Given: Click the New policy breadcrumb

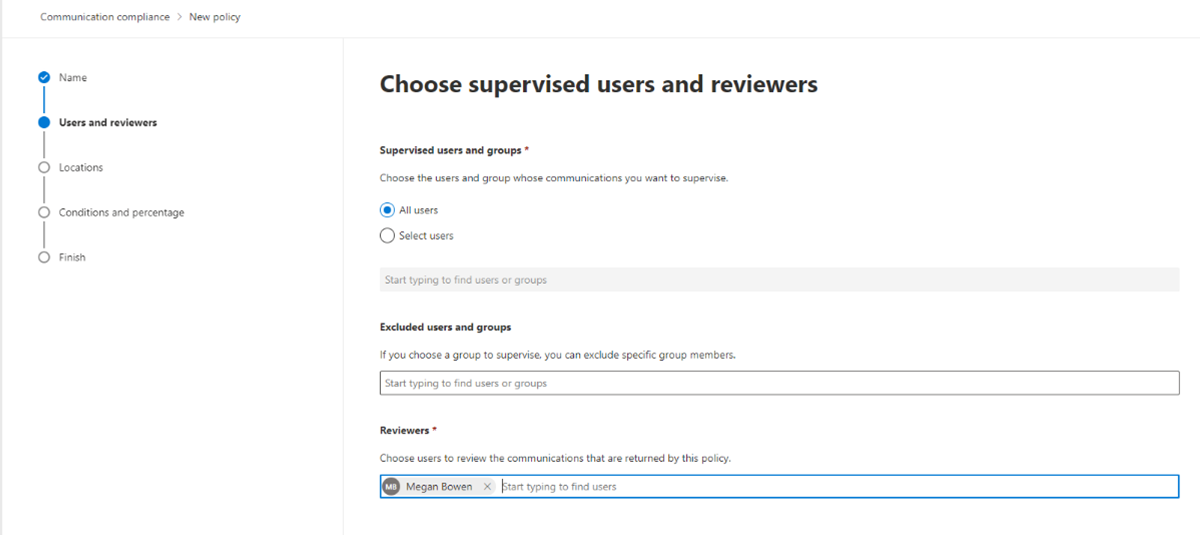Looking at the screenshot, I should click(215, 17).
